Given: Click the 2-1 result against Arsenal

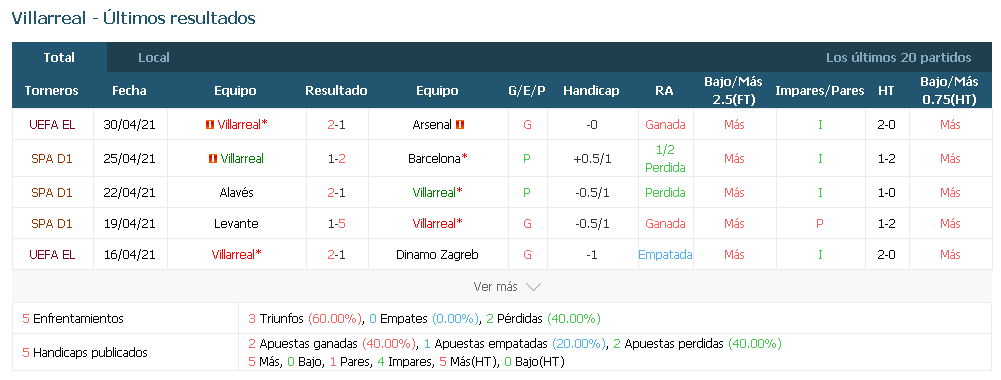Looking at the screenshot, I should pyautogui.click(x=336, y=125).
